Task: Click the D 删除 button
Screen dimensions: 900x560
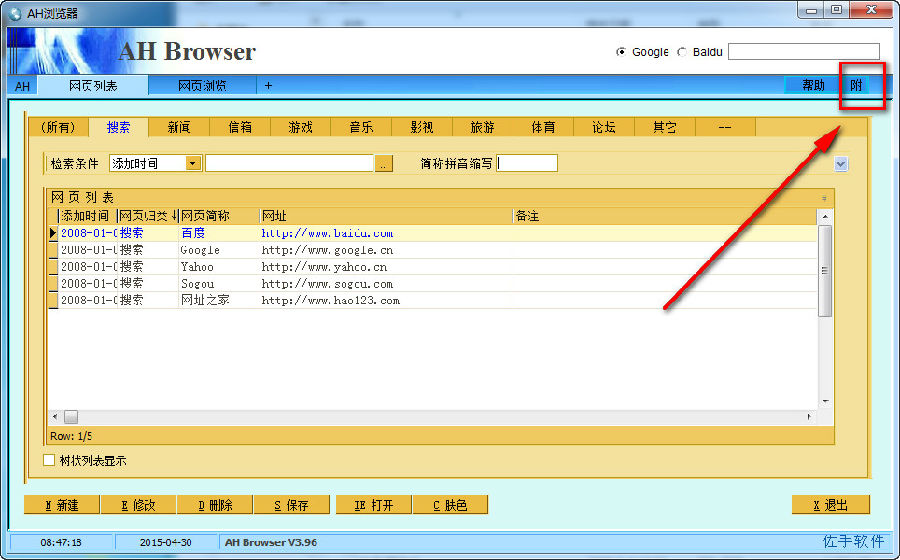Action: click(215, 505)
